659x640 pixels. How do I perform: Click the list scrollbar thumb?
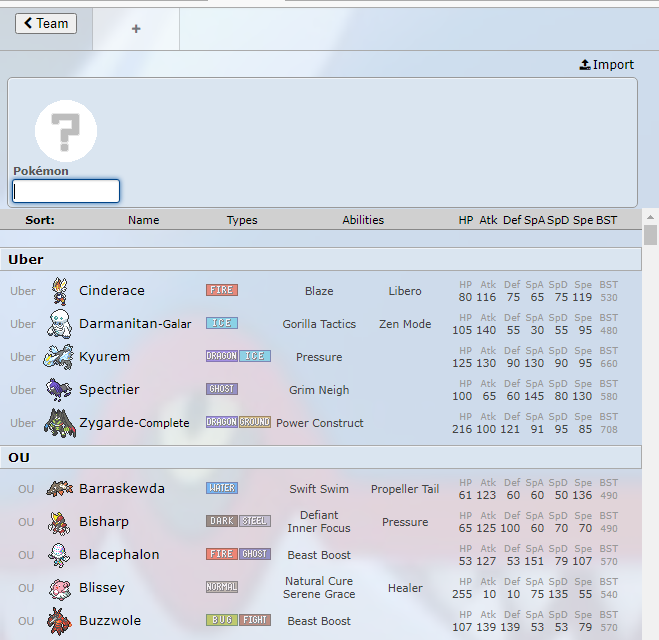(650, 235)
